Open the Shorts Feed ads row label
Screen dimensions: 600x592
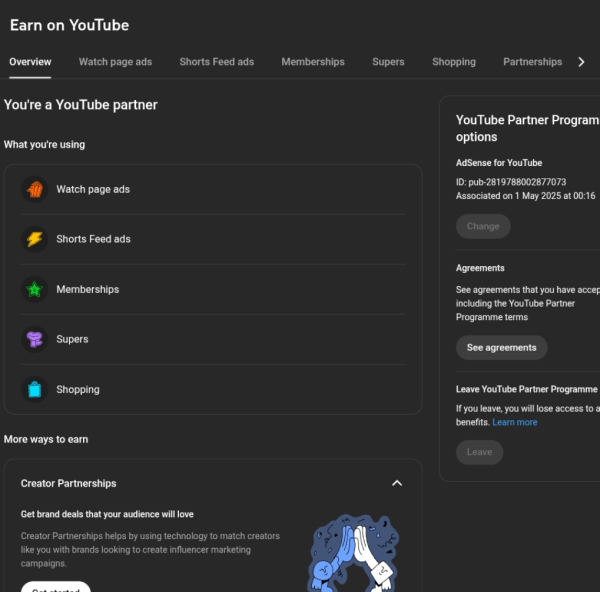pos(93,239)
